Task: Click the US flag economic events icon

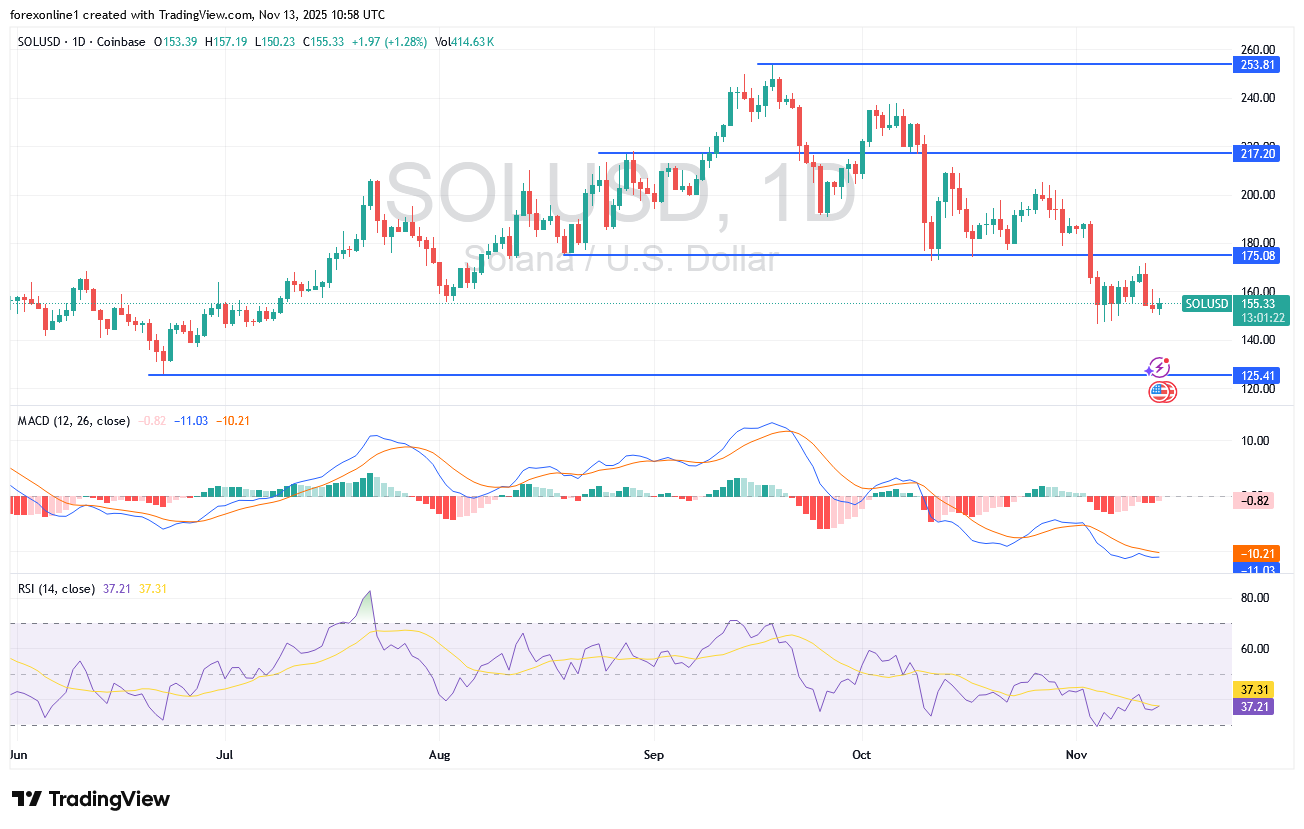Action: point(1162,392)
